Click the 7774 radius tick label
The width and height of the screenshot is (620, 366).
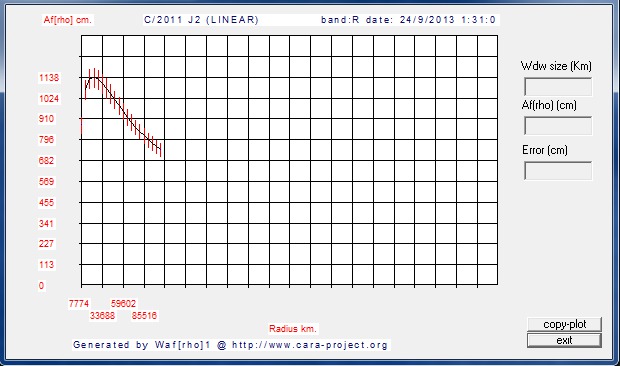79,304
